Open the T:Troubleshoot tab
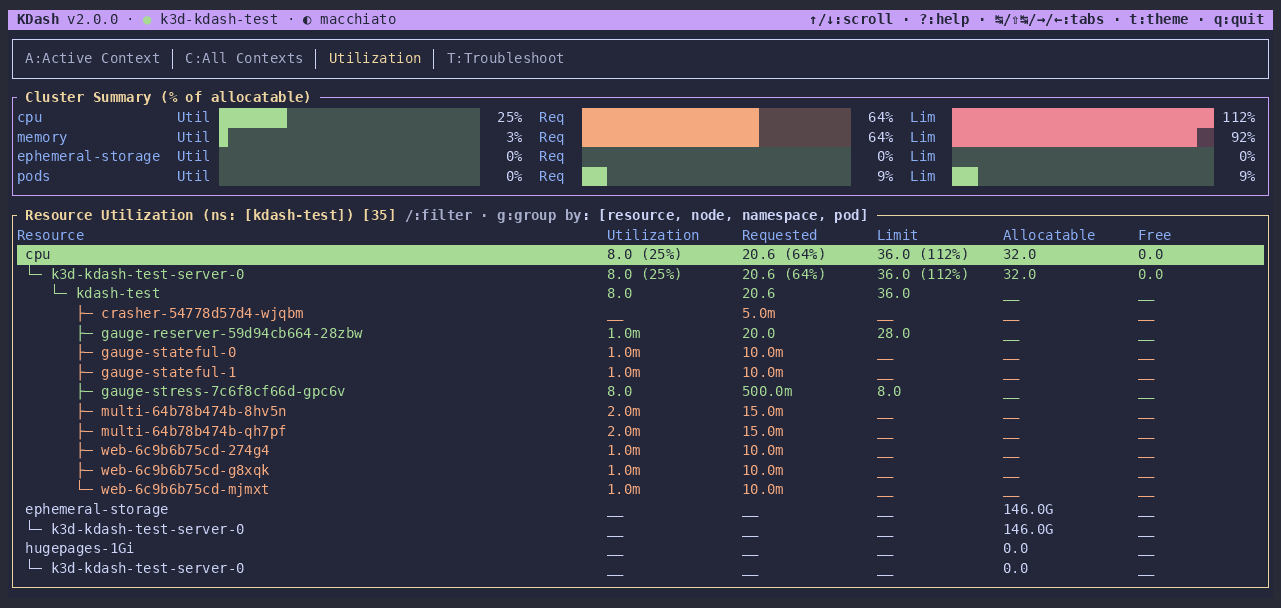This screenshot has width=1281, height=608. coord(505,58)
